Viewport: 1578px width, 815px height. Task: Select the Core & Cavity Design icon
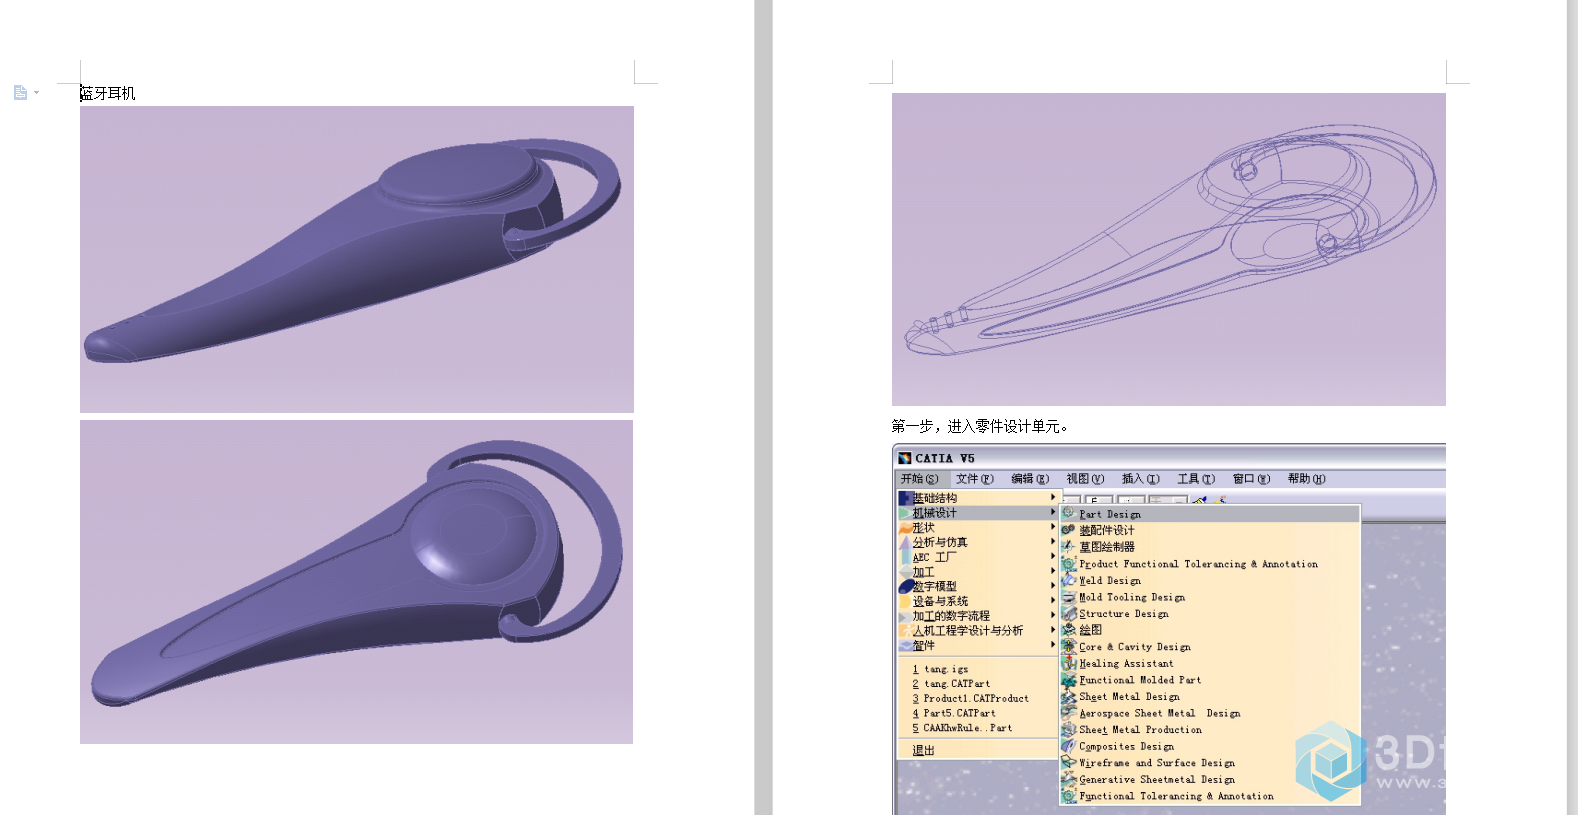pos(1068,646)
